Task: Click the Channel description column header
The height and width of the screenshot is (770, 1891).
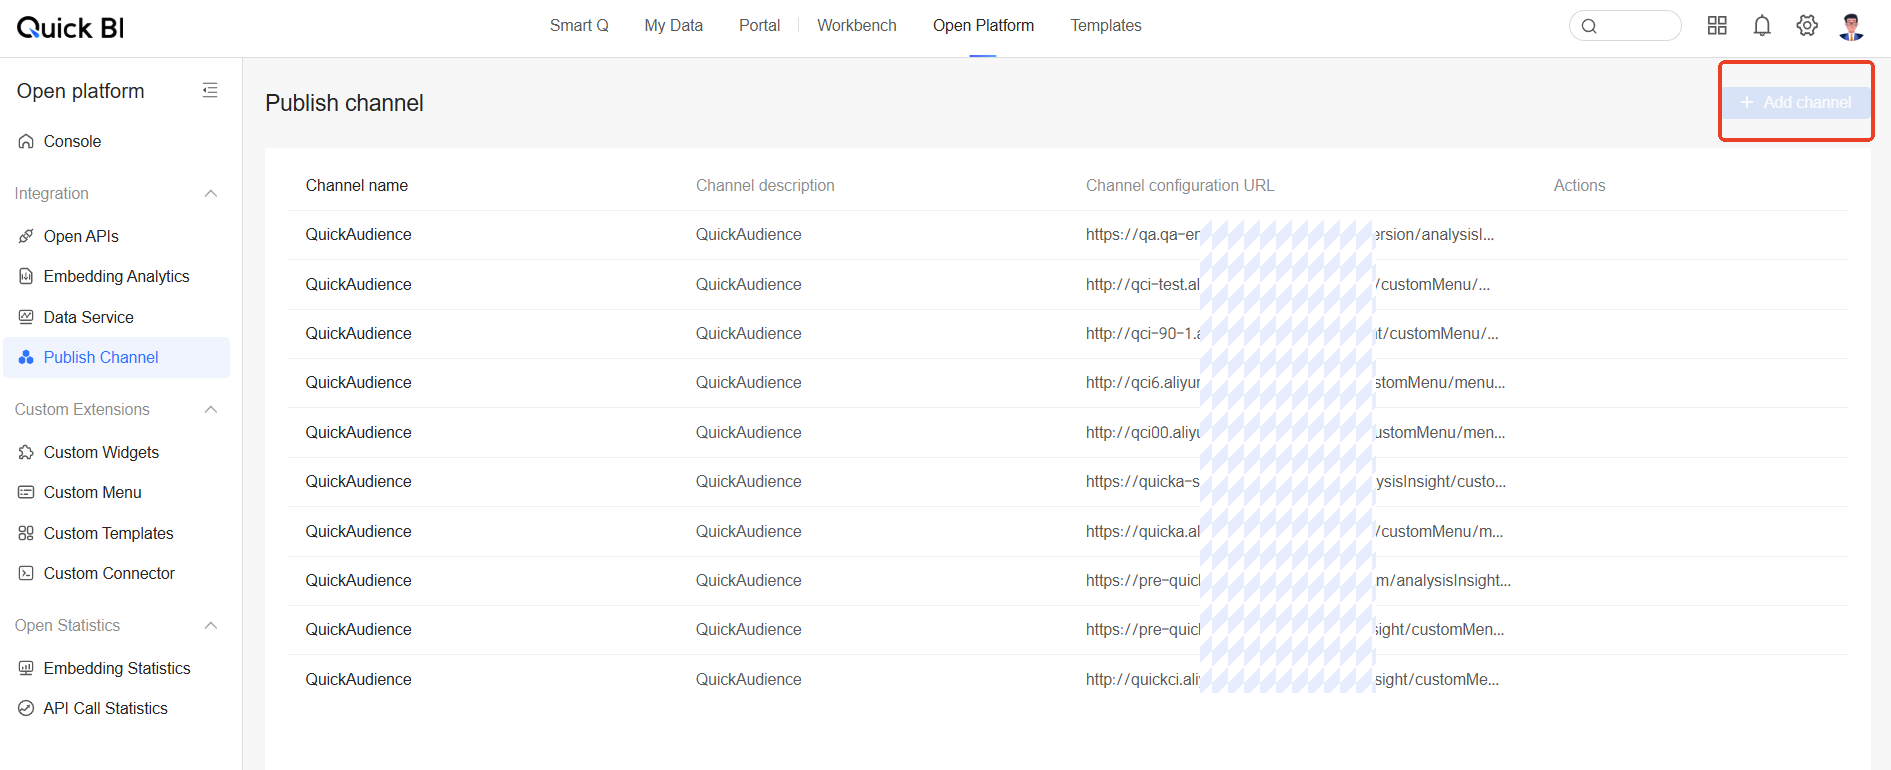Action: [765, 186]
